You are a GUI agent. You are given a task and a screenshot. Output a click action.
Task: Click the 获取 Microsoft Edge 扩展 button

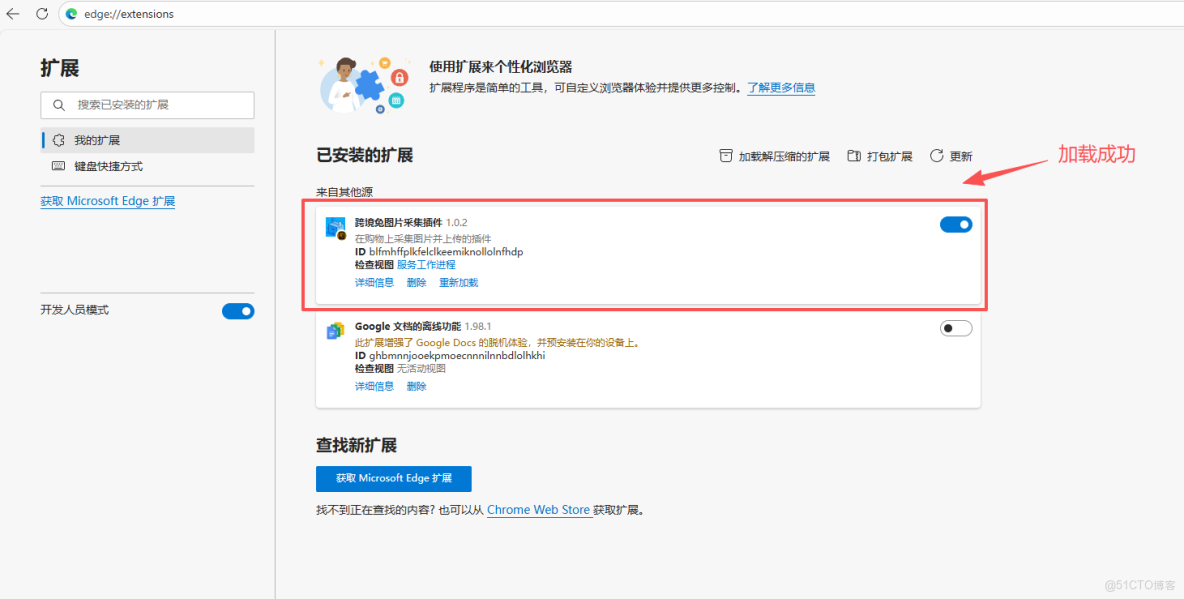pyautogui.click(x=393, y=478)
